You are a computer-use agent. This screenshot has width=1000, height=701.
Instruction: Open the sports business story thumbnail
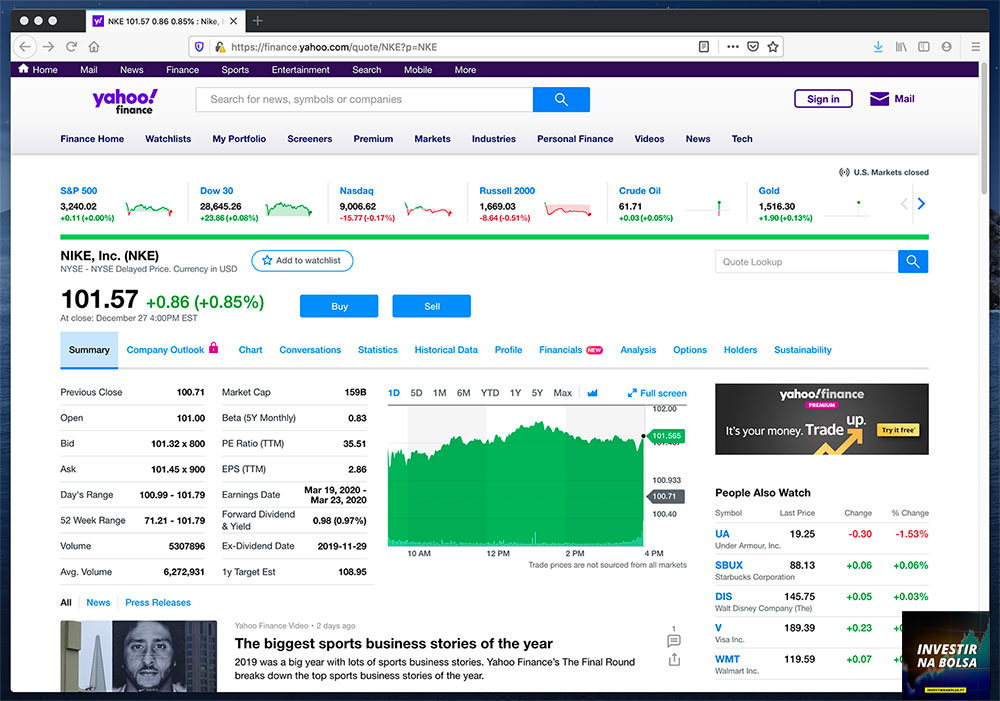coord(138,656)
